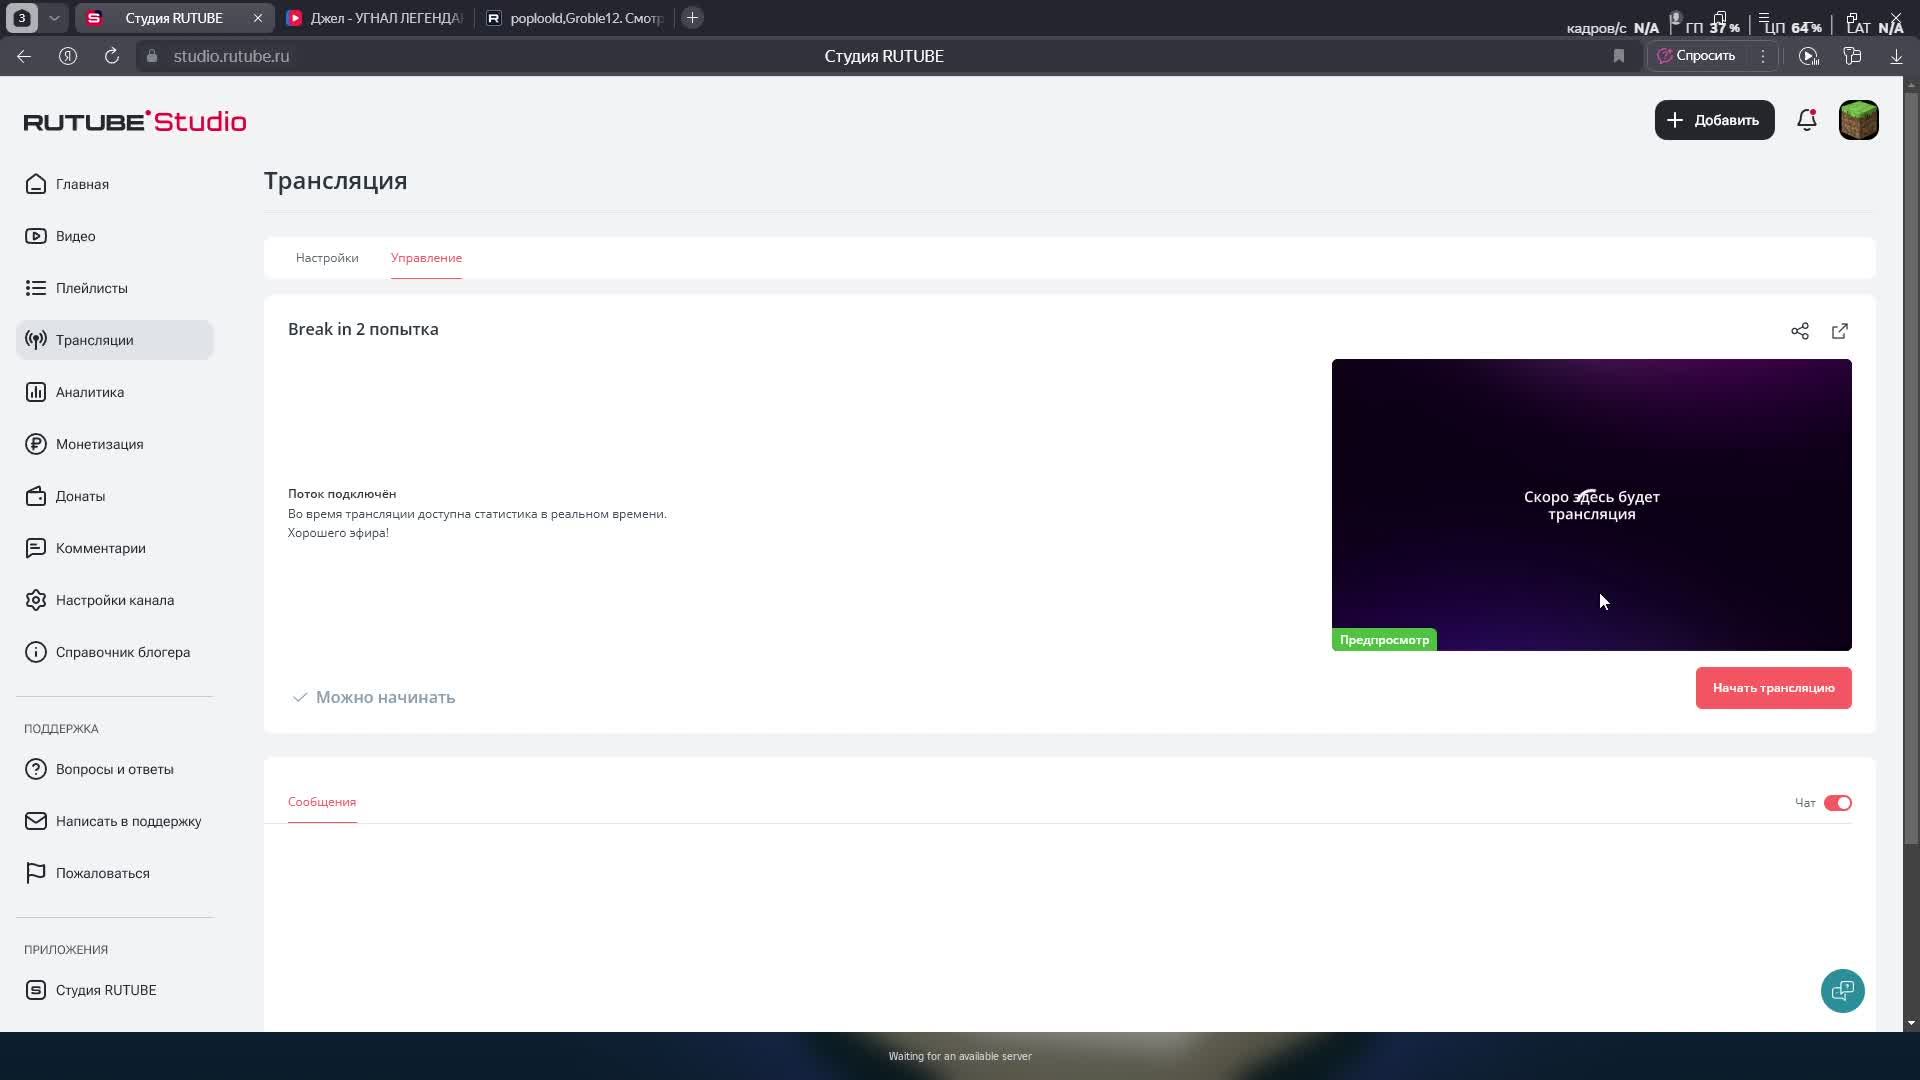Open the support chat bubble
1920x1080 pixels.
point(1842,991)
